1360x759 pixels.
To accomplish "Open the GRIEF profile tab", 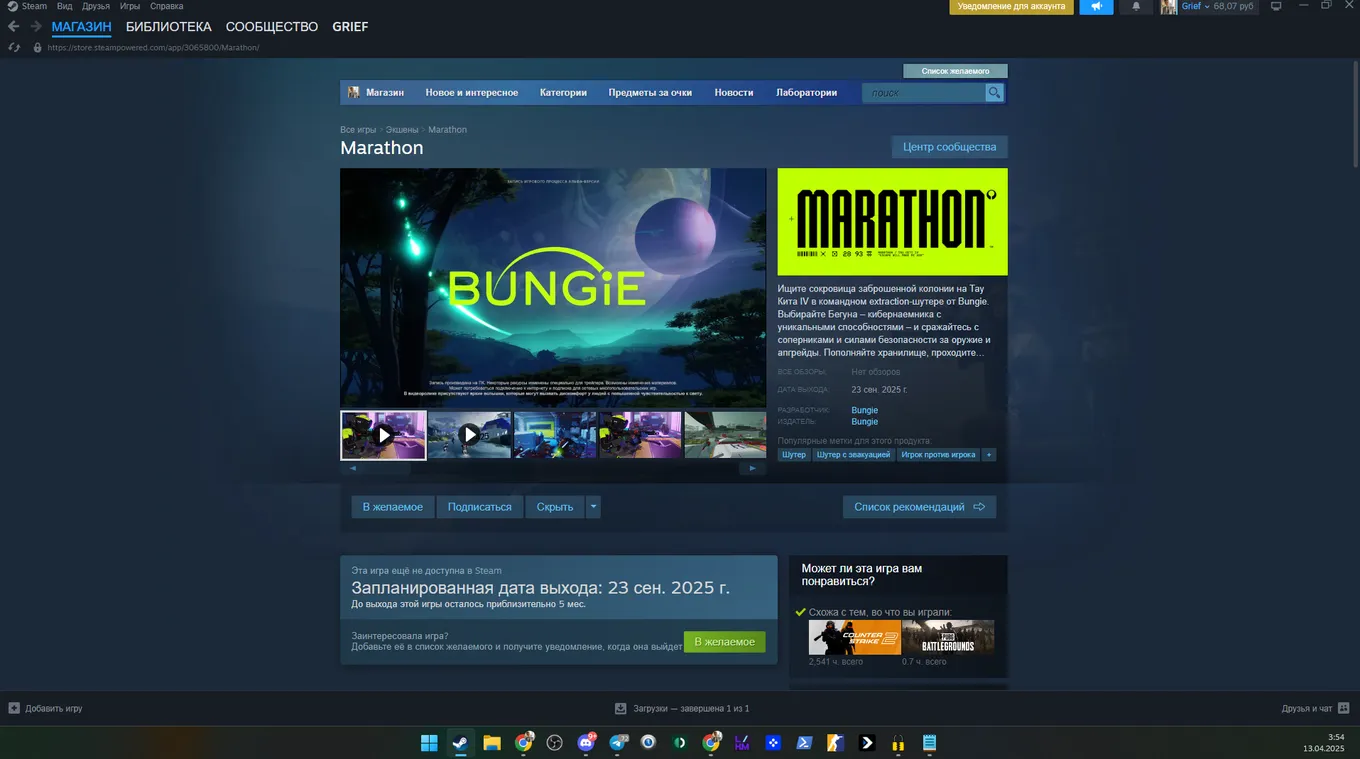I will coord(350,27).
